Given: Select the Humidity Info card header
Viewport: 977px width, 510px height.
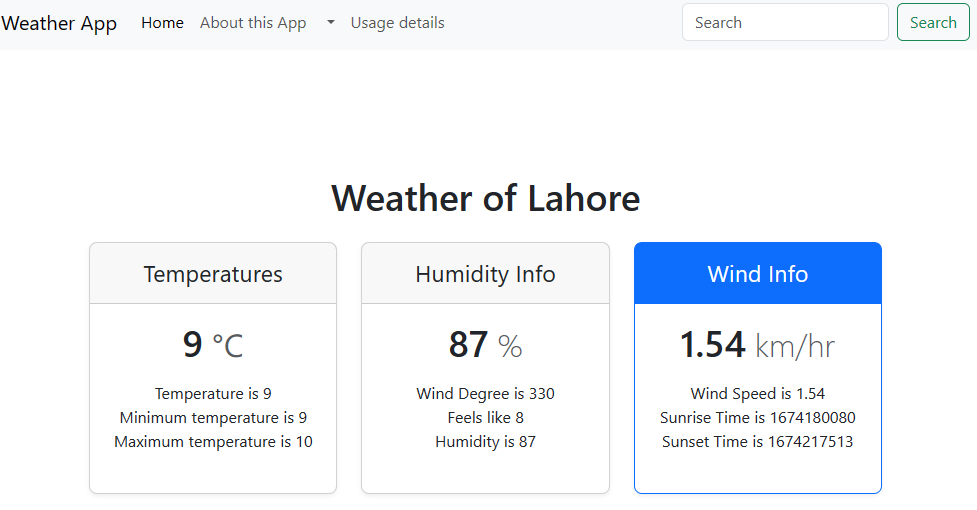Looking at the screenshot, I should tap(485, 274).
